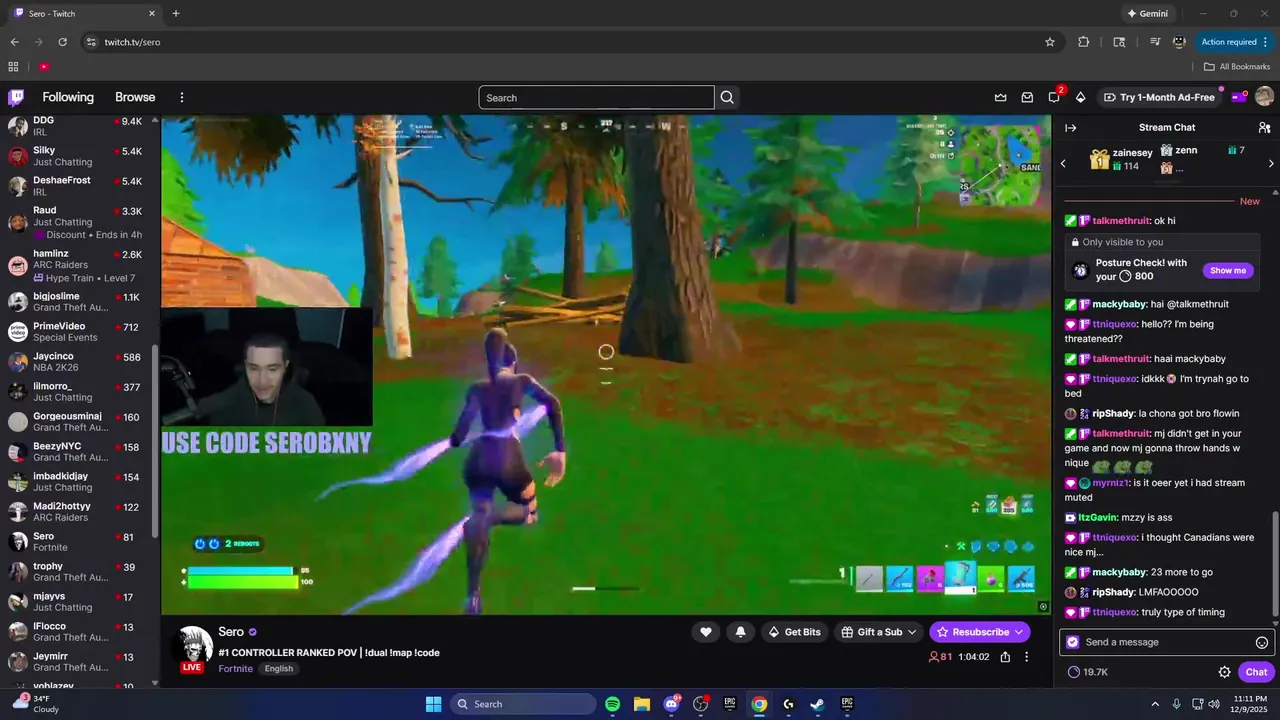Click the Get Bits button under the stream

click(x=794, y=632)
